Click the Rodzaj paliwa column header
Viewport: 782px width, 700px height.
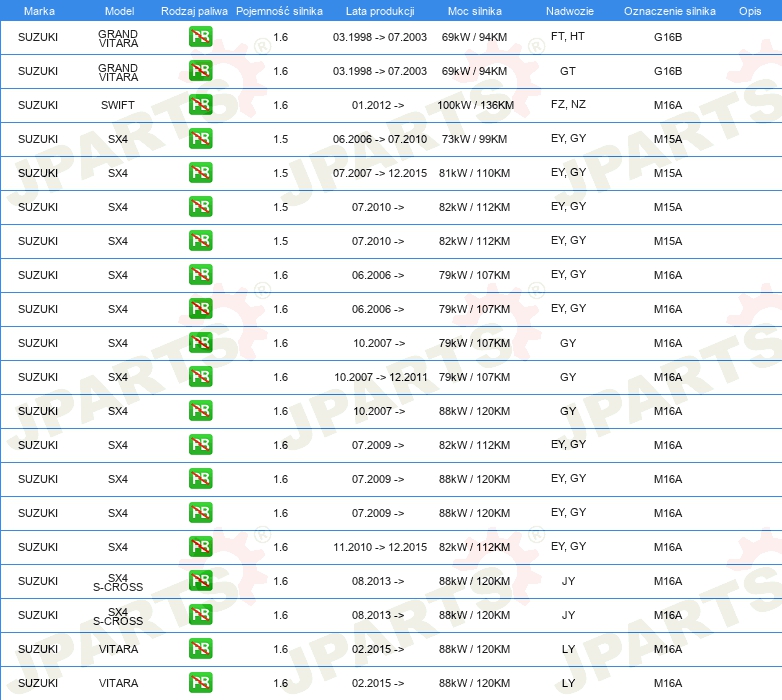coord(194,11)
